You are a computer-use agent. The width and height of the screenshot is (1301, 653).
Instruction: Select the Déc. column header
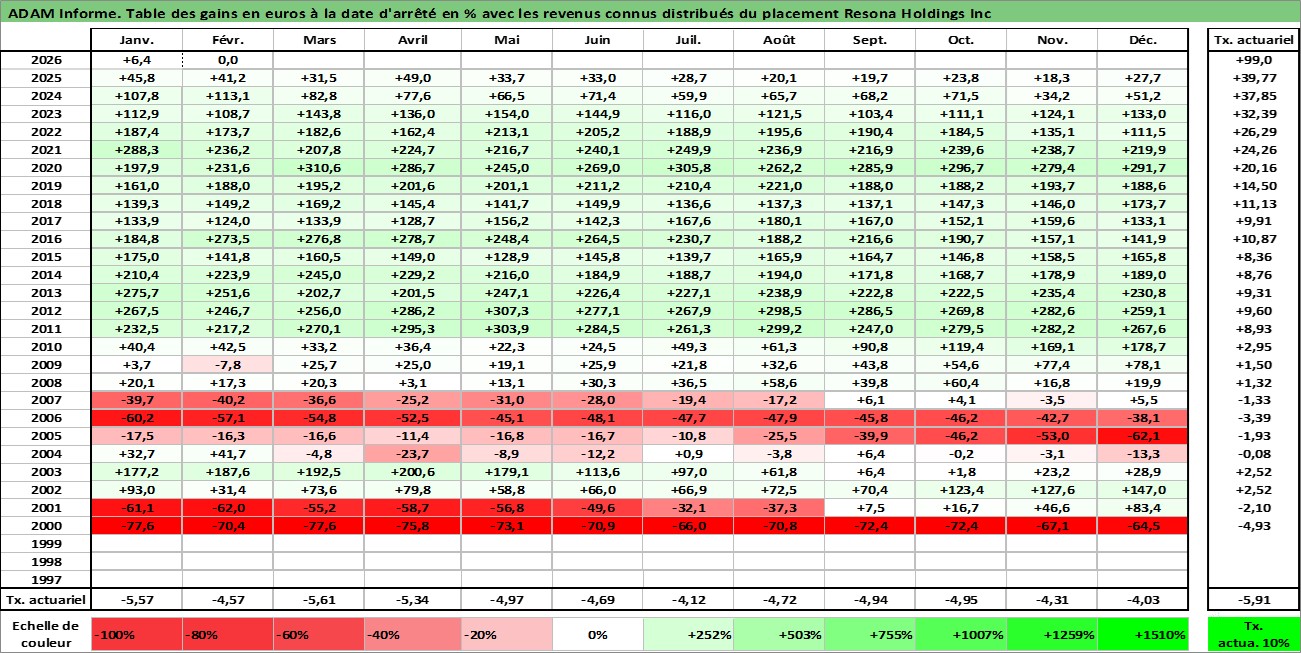[x=1142, y=40]
